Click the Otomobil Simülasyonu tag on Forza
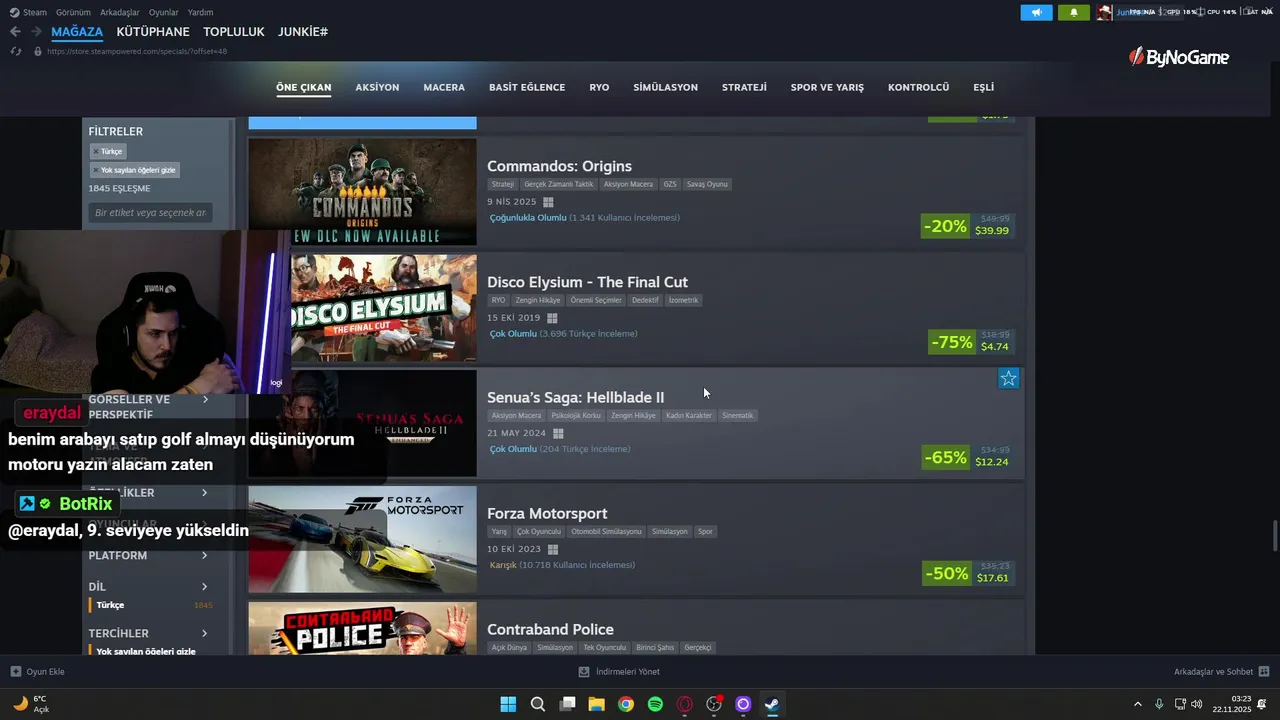Screen dimensions: 1280x720 (x=607, y=531)
